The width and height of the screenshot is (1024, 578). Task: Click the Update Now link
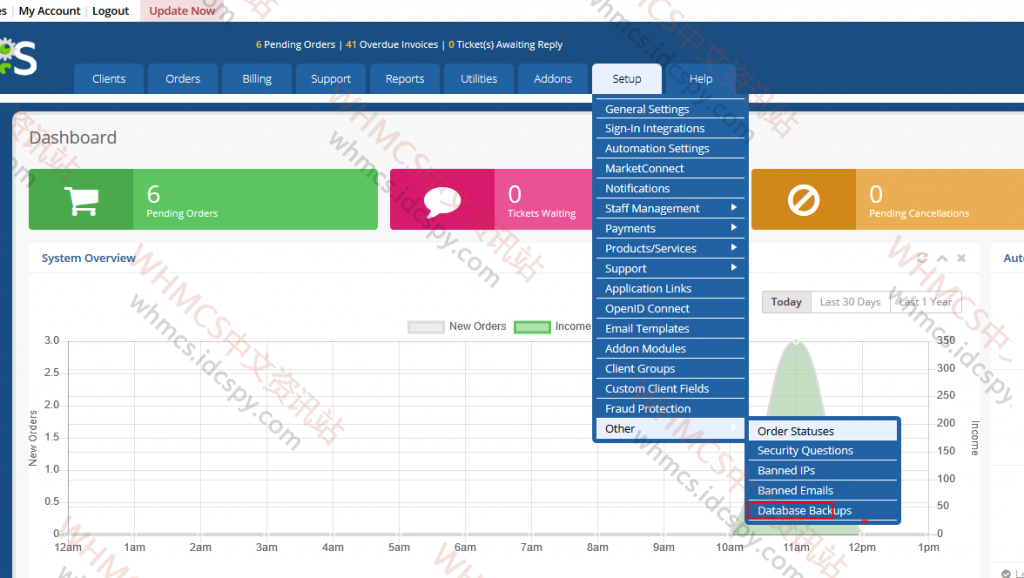point(182,11)
